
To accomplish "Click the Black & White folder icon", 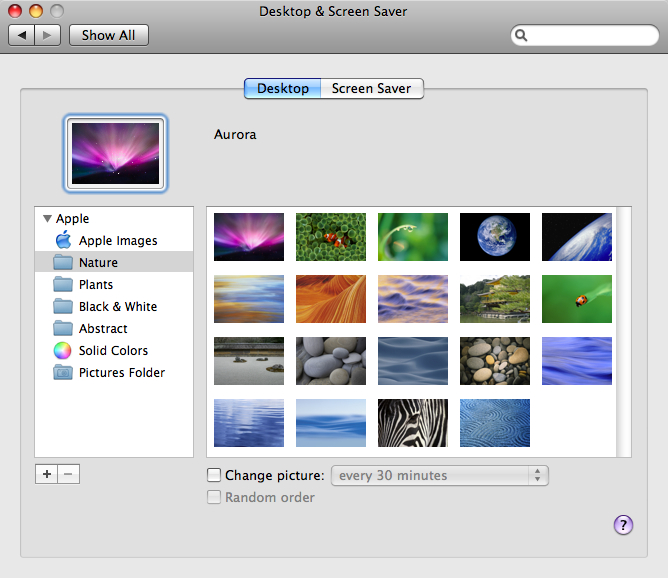I will coord(63,306).
